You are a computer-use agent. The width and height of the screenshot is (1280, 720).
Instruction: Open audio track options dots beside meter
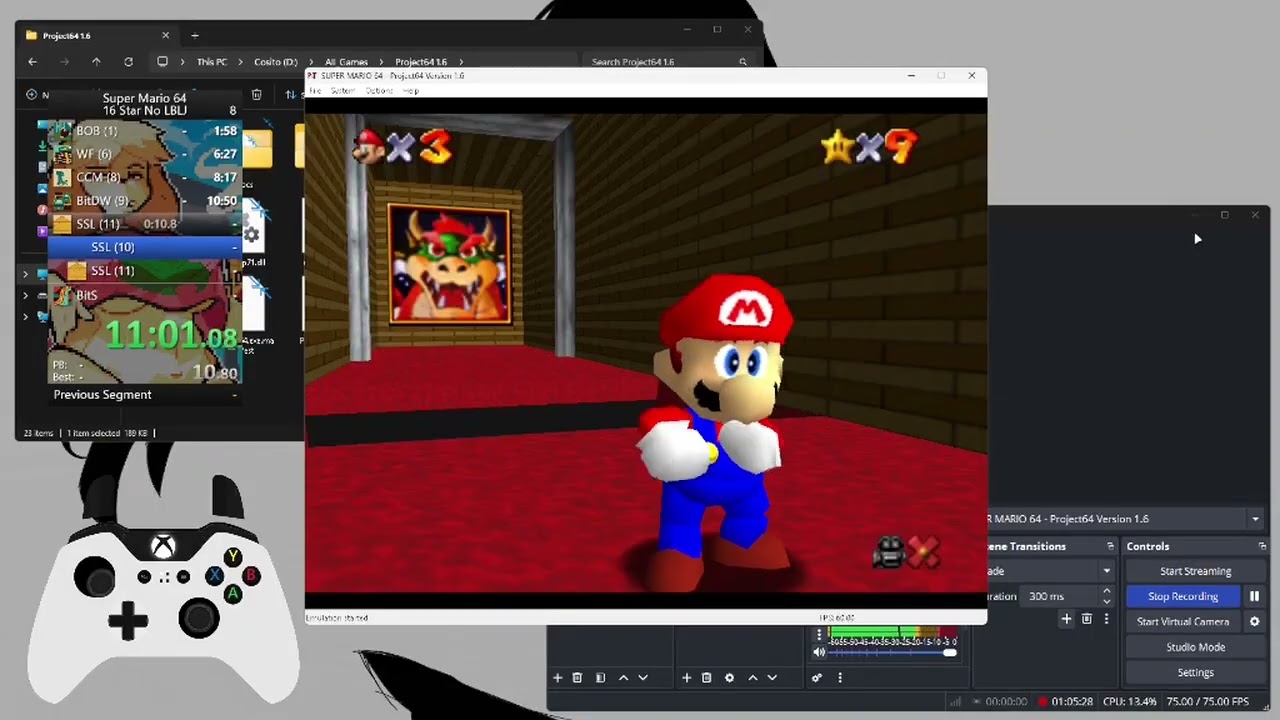(819, 634)
